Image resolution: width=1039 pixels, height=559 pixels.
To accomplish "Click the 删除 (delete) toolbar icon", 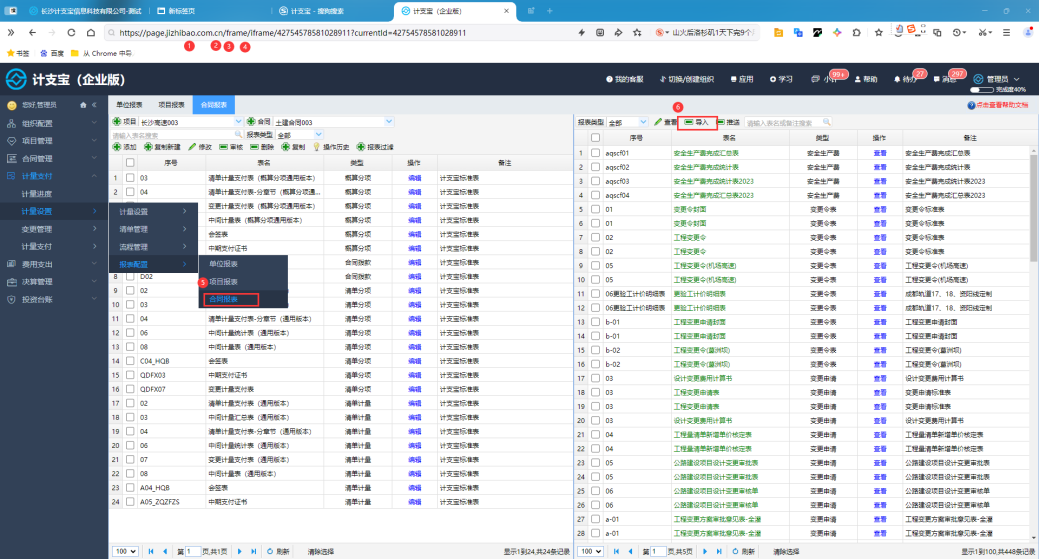I will [254, 147].
